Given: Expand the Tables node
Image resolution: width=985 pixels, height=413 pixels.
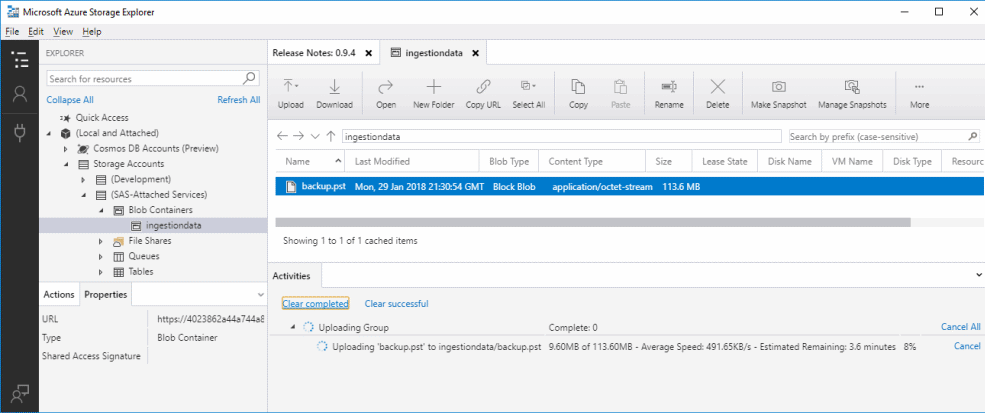Looking at the screenshot, I should [x=101, y=272].
